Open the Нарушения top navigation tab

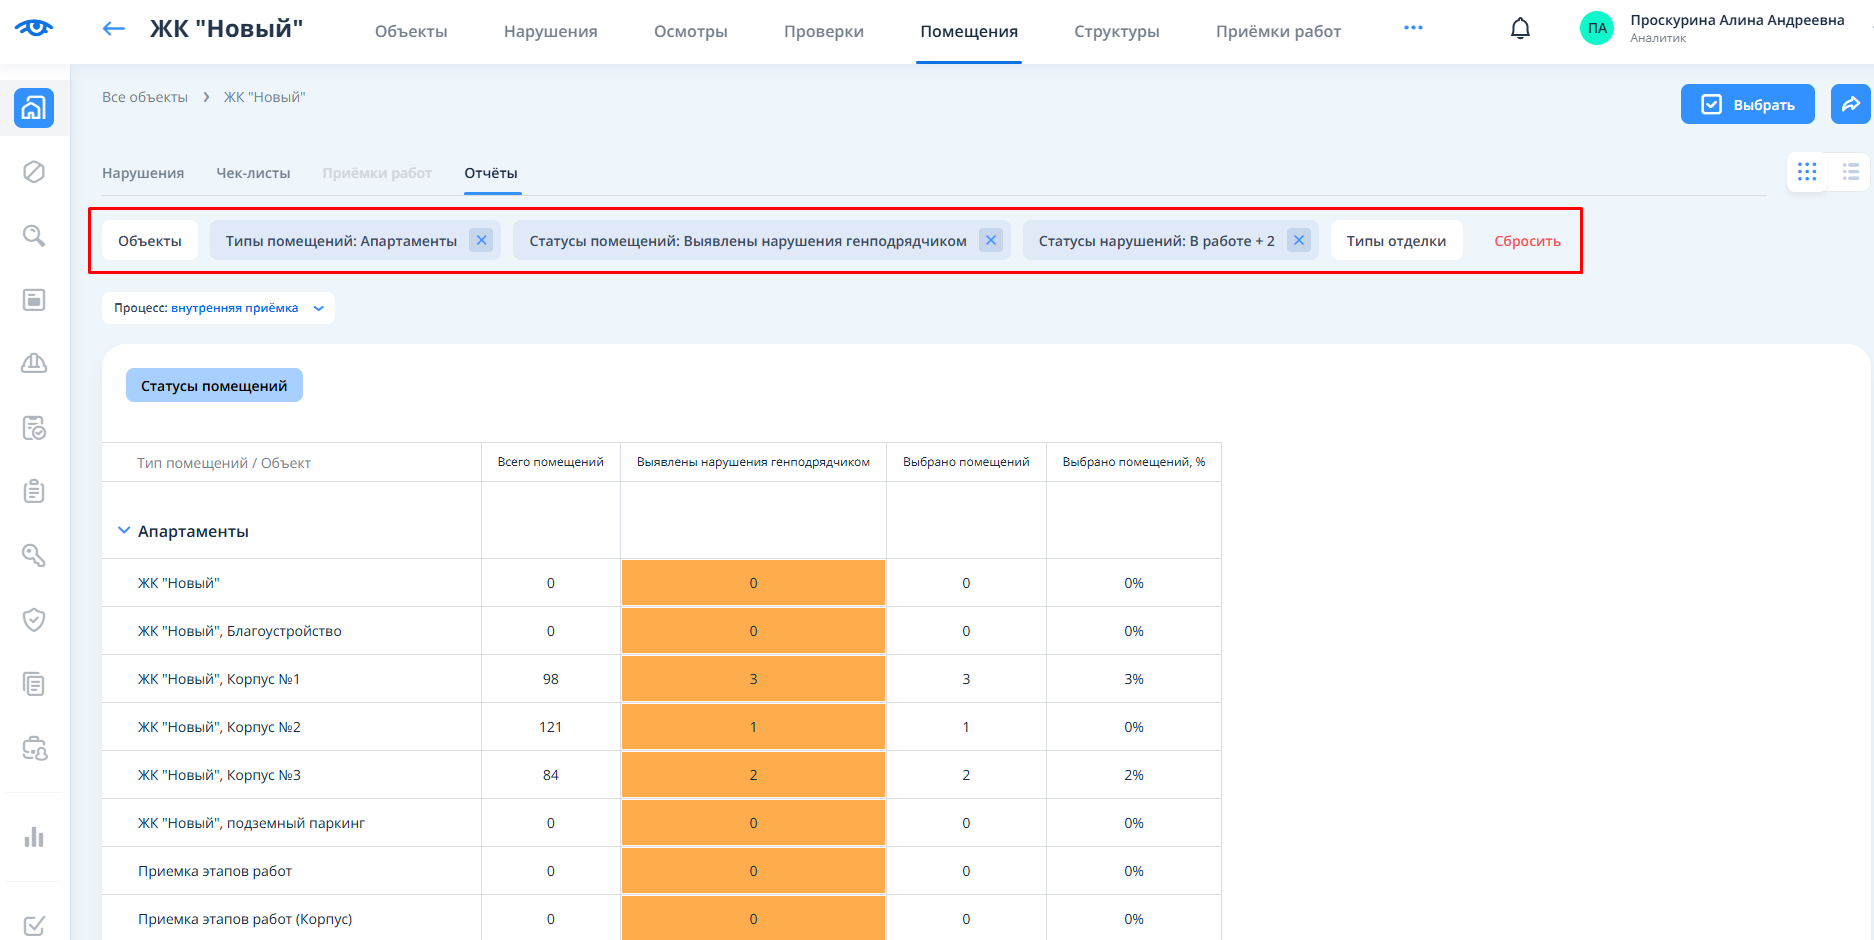(550, 32)
